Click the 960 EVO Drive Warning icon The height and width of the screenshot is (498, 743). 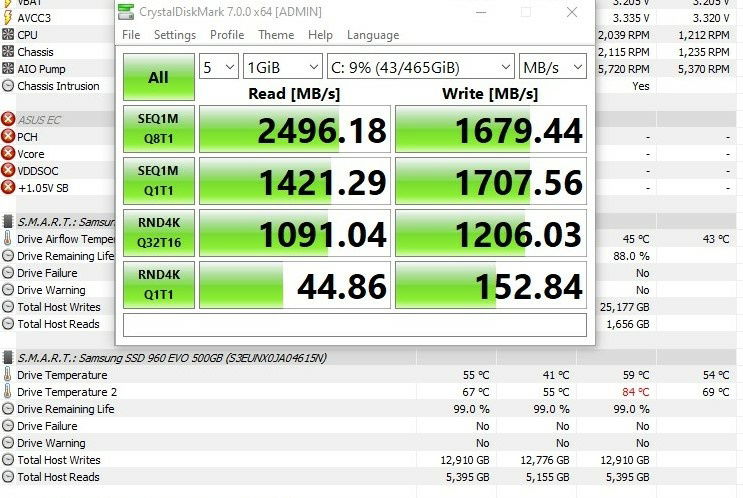[x=8, y=443]
